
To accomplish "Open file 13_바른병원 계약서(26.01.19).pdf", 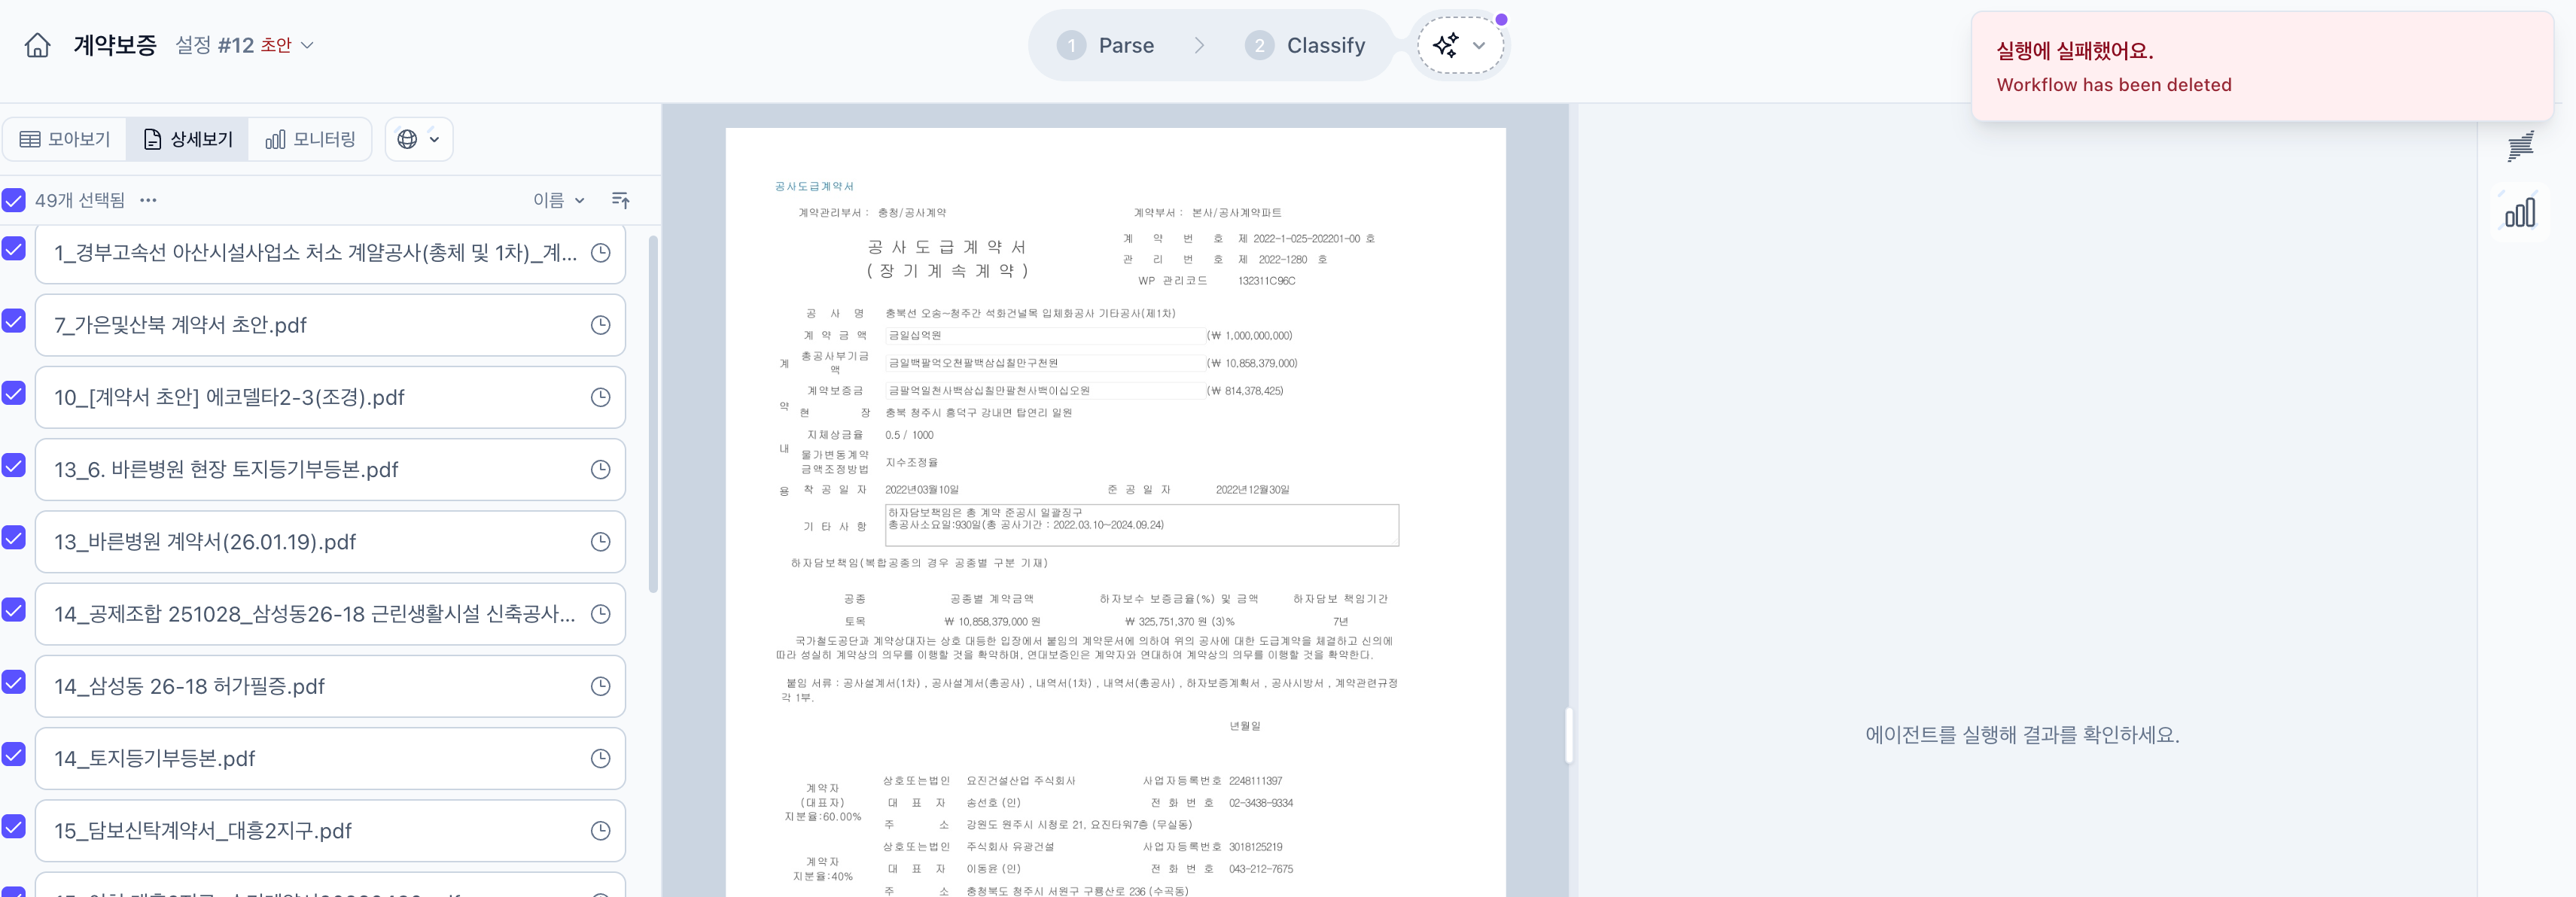I will 330,542.
